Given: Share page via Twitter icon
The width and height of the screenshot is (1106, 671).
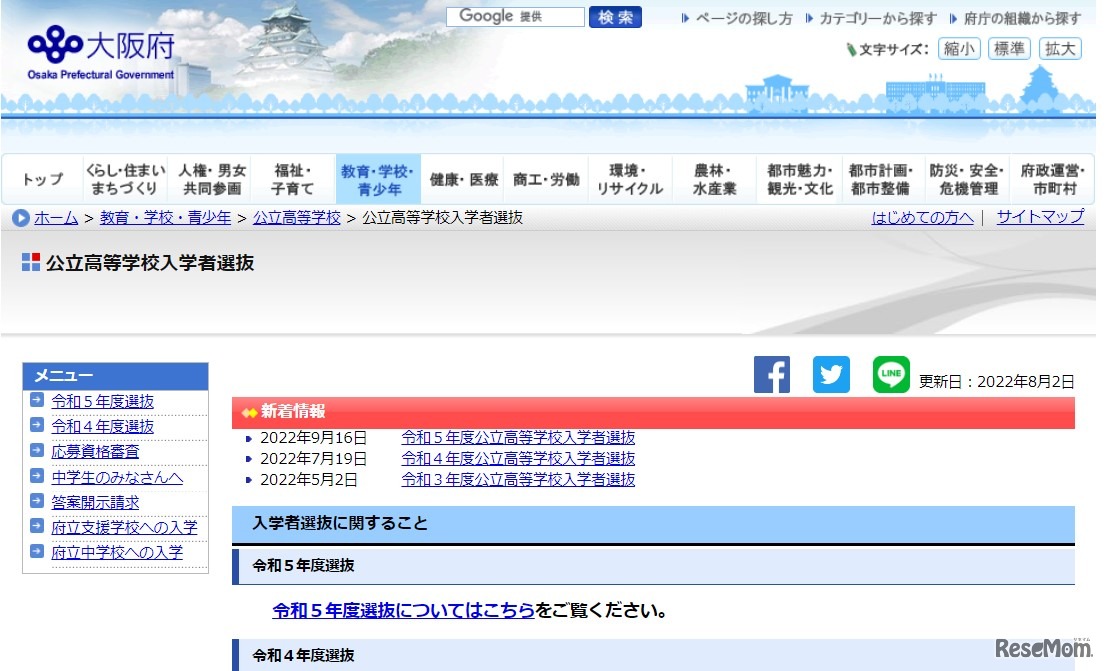Looking at the screenshot, I should [831, 375].
